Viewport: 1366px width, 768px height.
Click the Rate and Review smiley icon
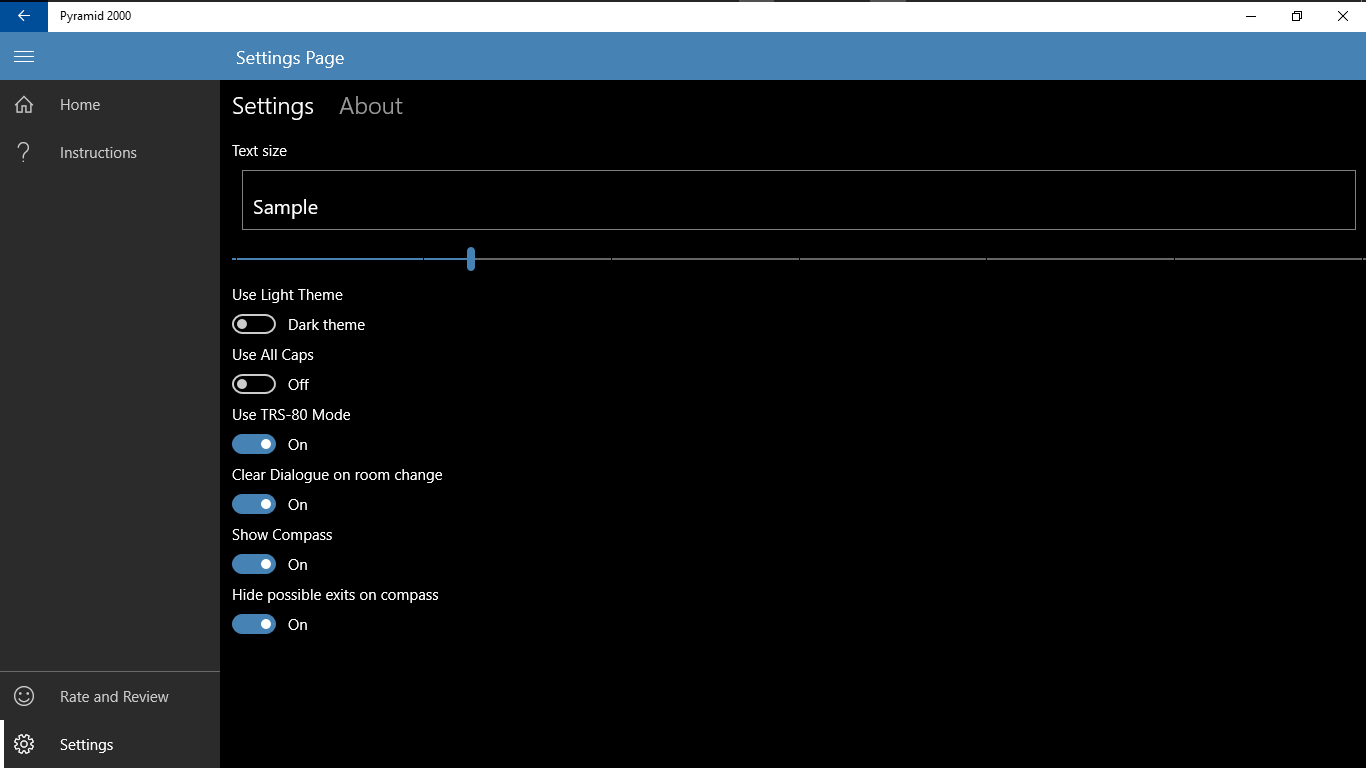click(24, 696)
